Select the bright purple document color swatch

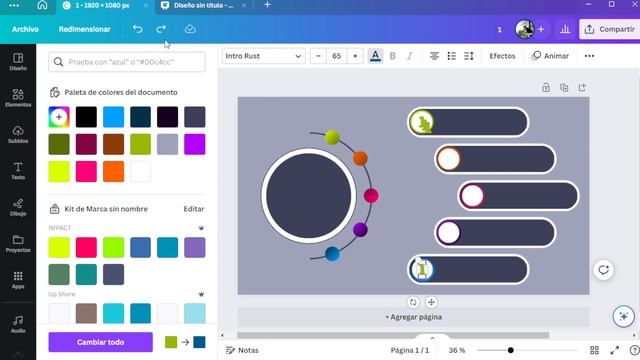pos(195,144)
